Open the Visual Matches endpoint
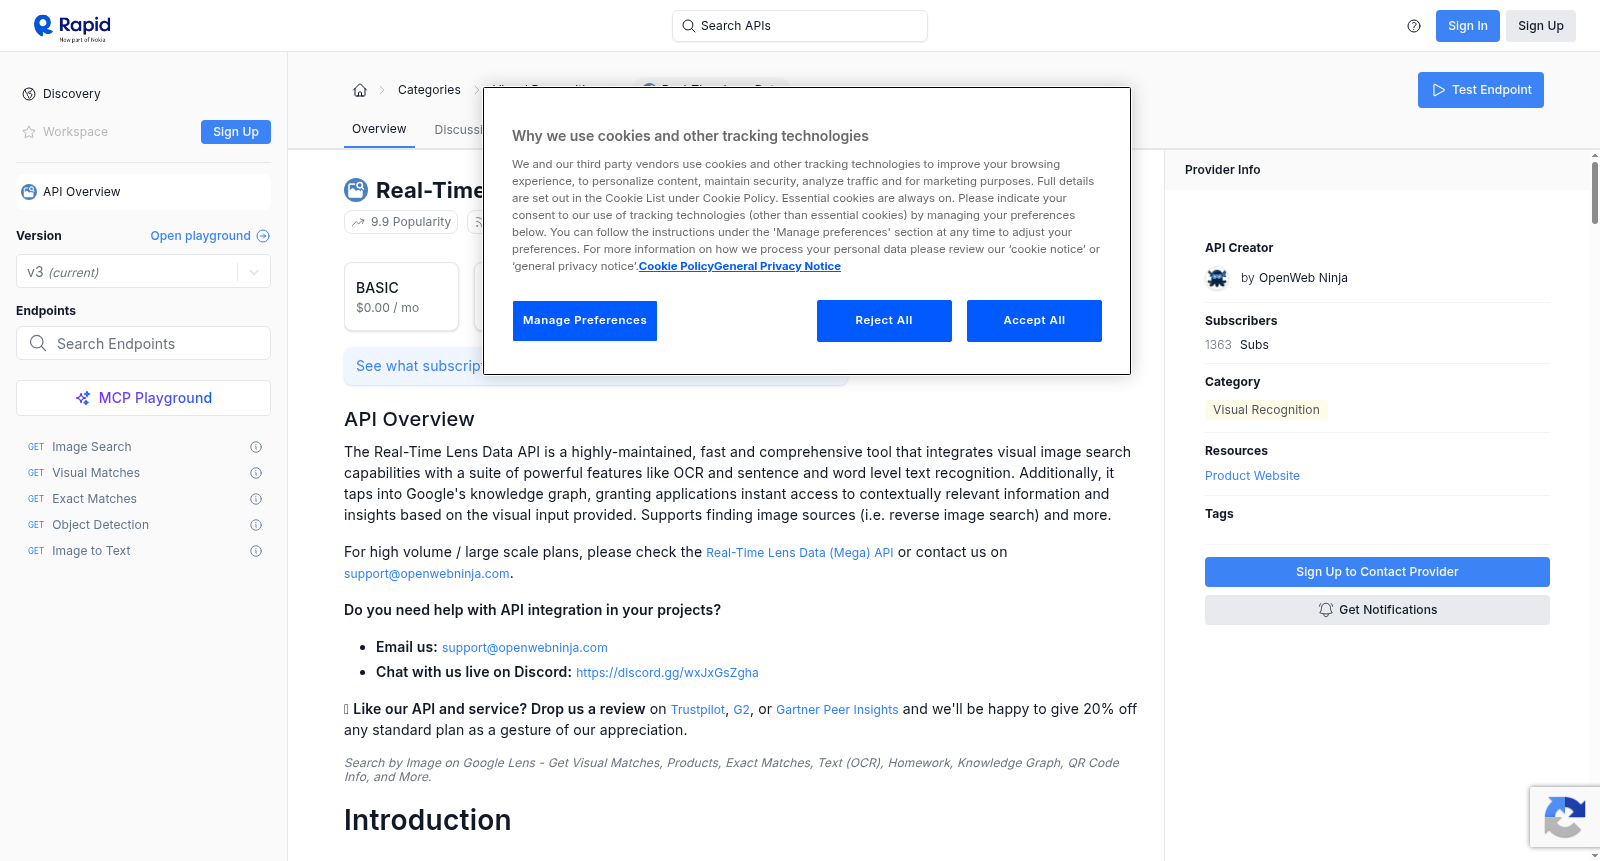This screenshot has height=861, width=1600. pos(96,473)
